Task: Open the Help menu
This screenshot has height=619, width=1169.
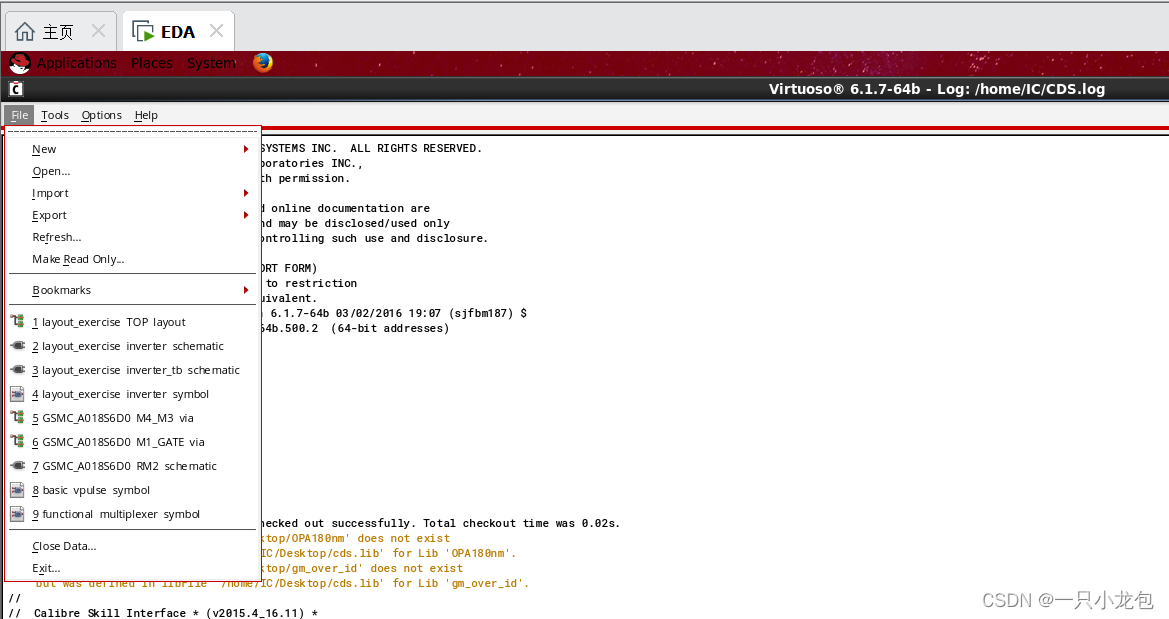Action: click(146, 115)
